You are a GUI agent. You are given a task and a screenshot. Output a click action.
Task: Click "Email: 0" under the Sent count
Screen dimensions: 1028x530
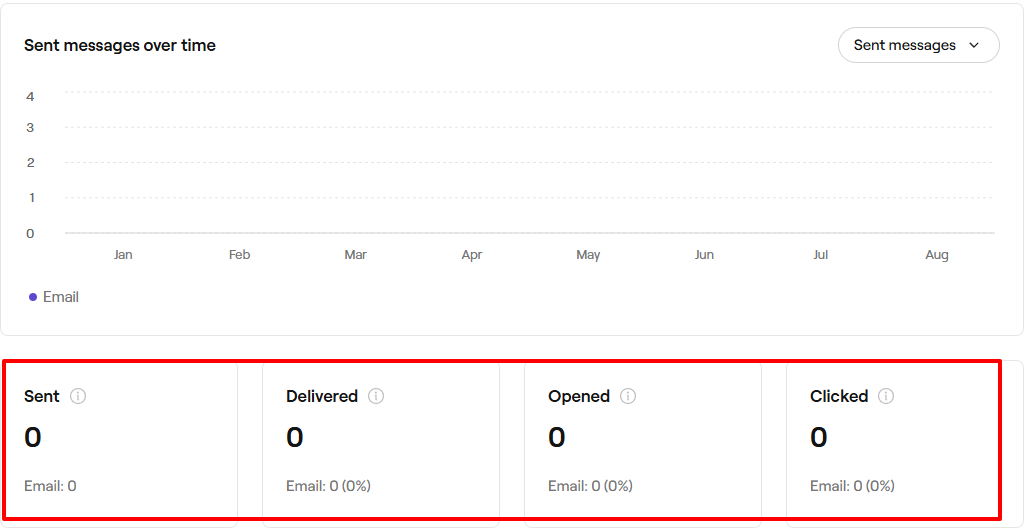(50, 486)
